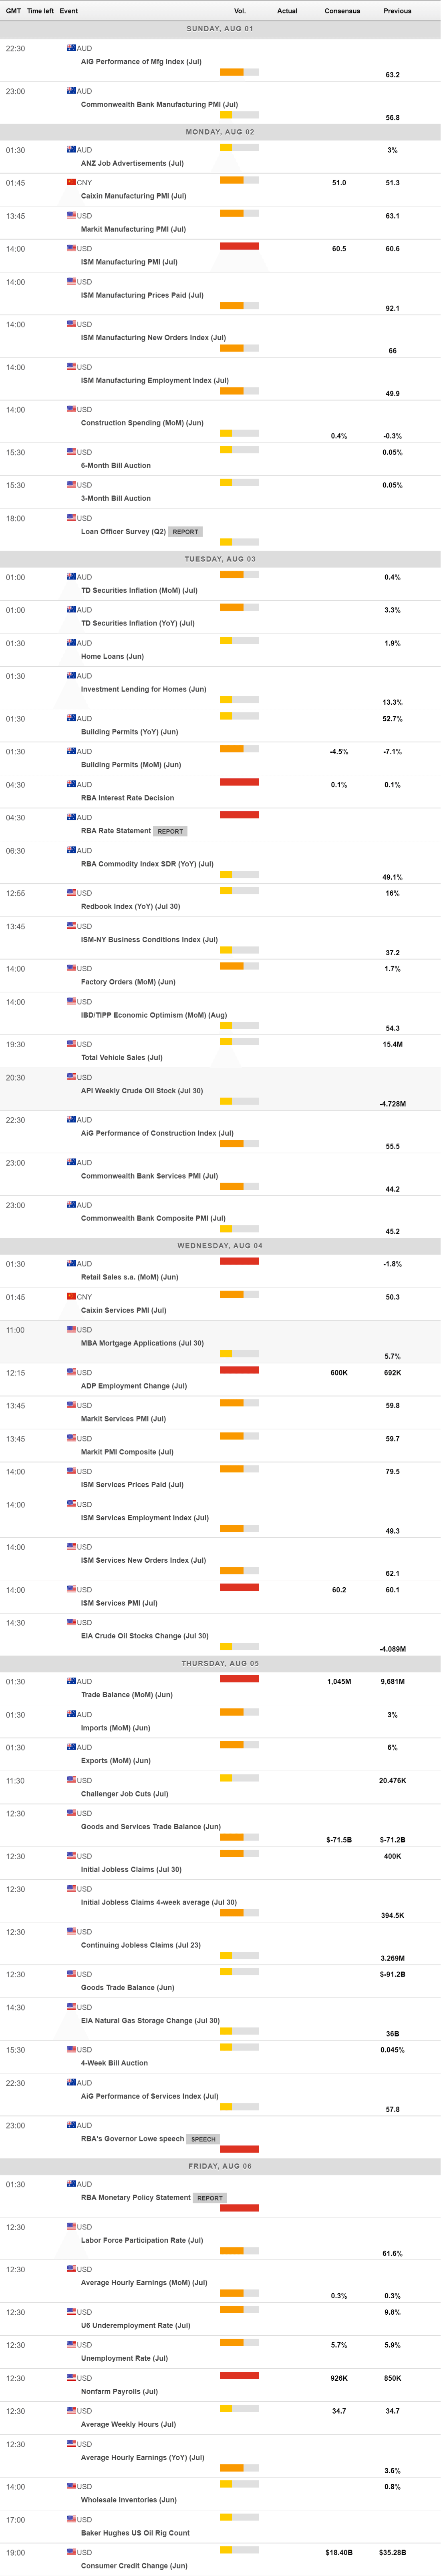This screenshot has height=2576, width=441.
Task: Click the Wednesday, Aug 04 date header
Action: 220,1246
